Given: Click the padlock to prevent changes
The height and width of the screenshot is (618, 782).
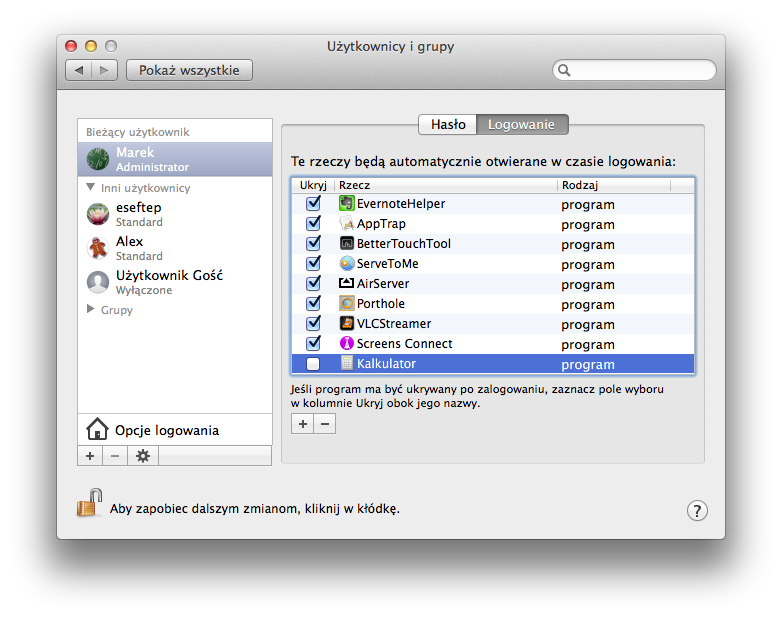Looking at the screenshot, I should pos(90,503).
